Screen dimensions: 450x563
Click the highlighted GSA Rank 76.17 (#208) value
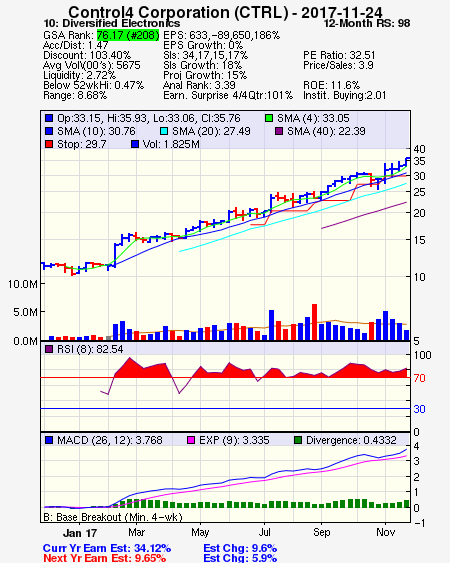click(128, 35)
